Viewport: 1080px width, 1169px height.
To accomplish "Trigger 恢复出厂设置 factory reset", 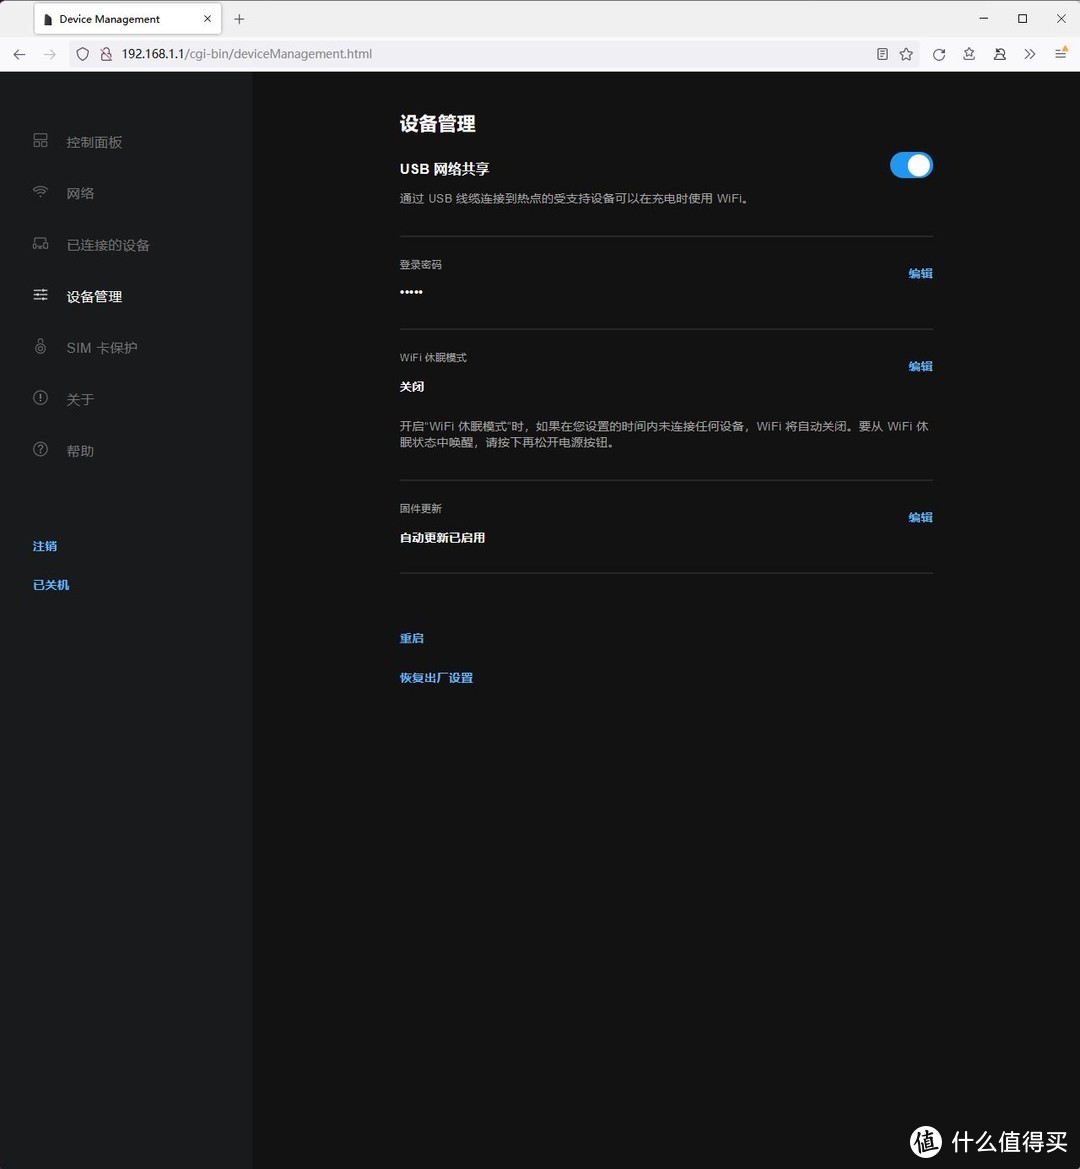I will (x=436, y=677).
